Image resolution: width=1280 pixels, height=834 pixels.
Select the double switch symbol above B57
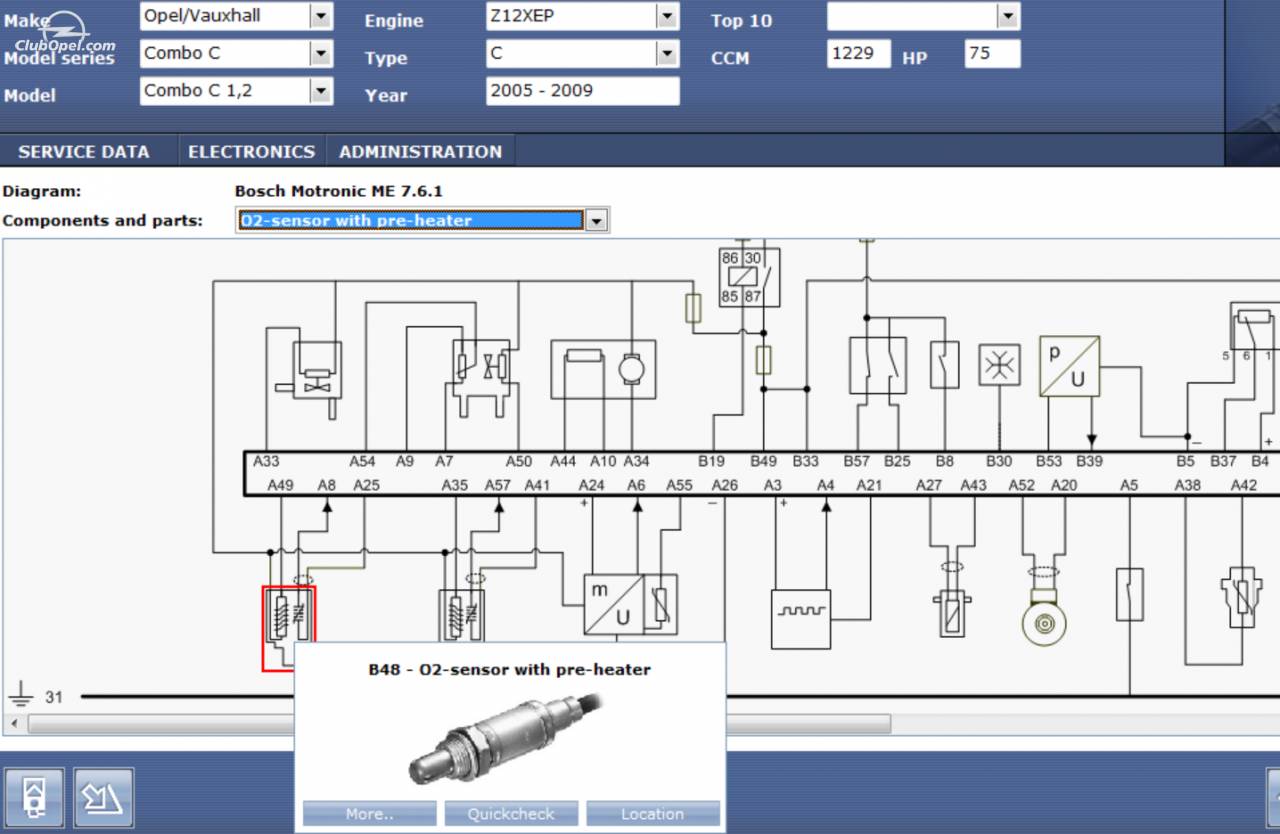pyautogui.click(x=878, y=365)
